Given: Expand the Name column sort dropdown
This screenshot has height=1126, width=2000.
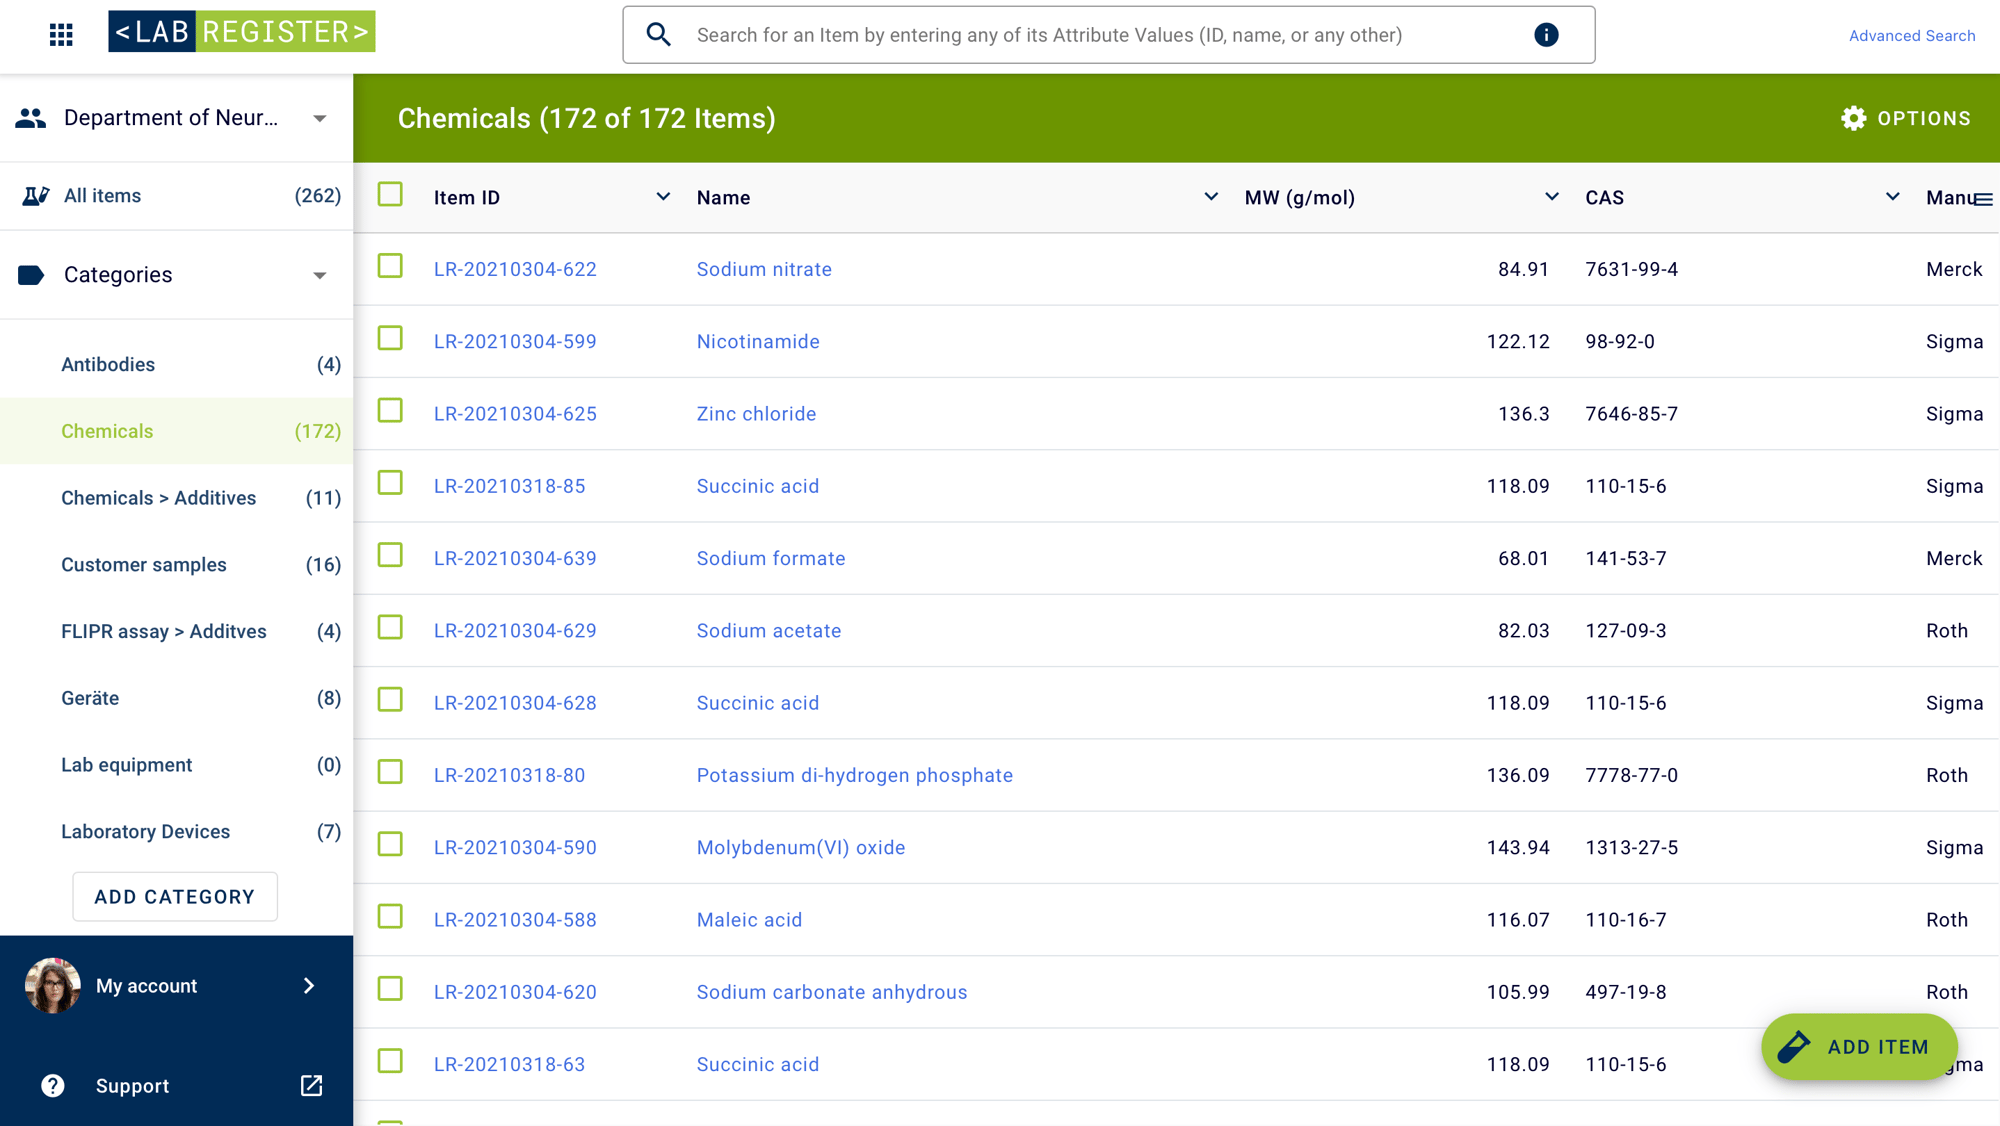Looking at the screenshot, I should [1206, 196].
